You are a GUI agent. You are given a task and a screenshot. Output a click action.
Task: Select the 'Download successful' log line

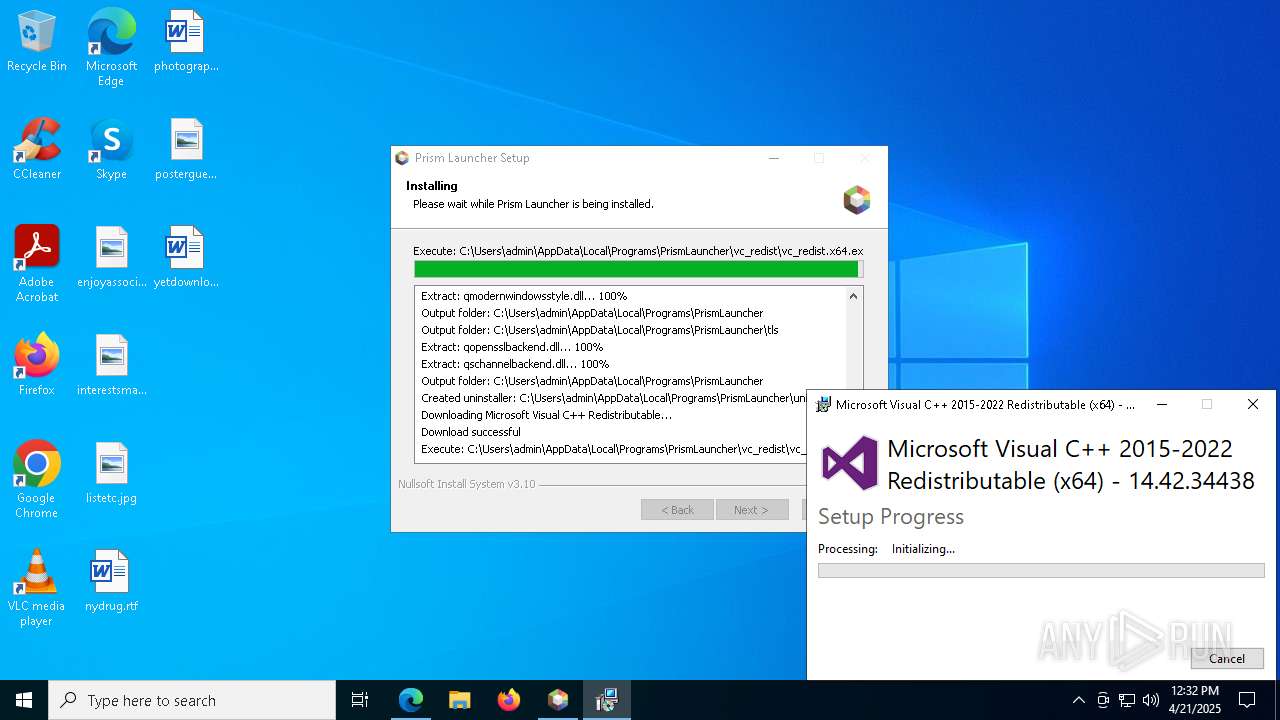tap(471, 432)
